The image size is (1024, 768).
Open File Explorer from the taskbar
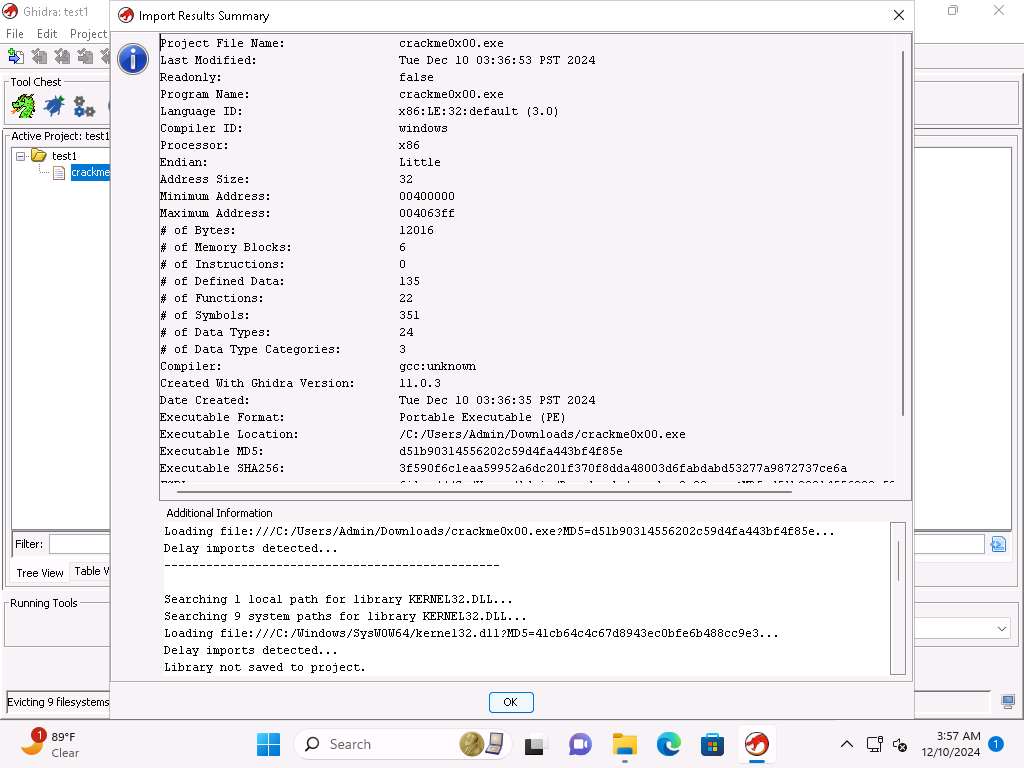pos(625,744)
